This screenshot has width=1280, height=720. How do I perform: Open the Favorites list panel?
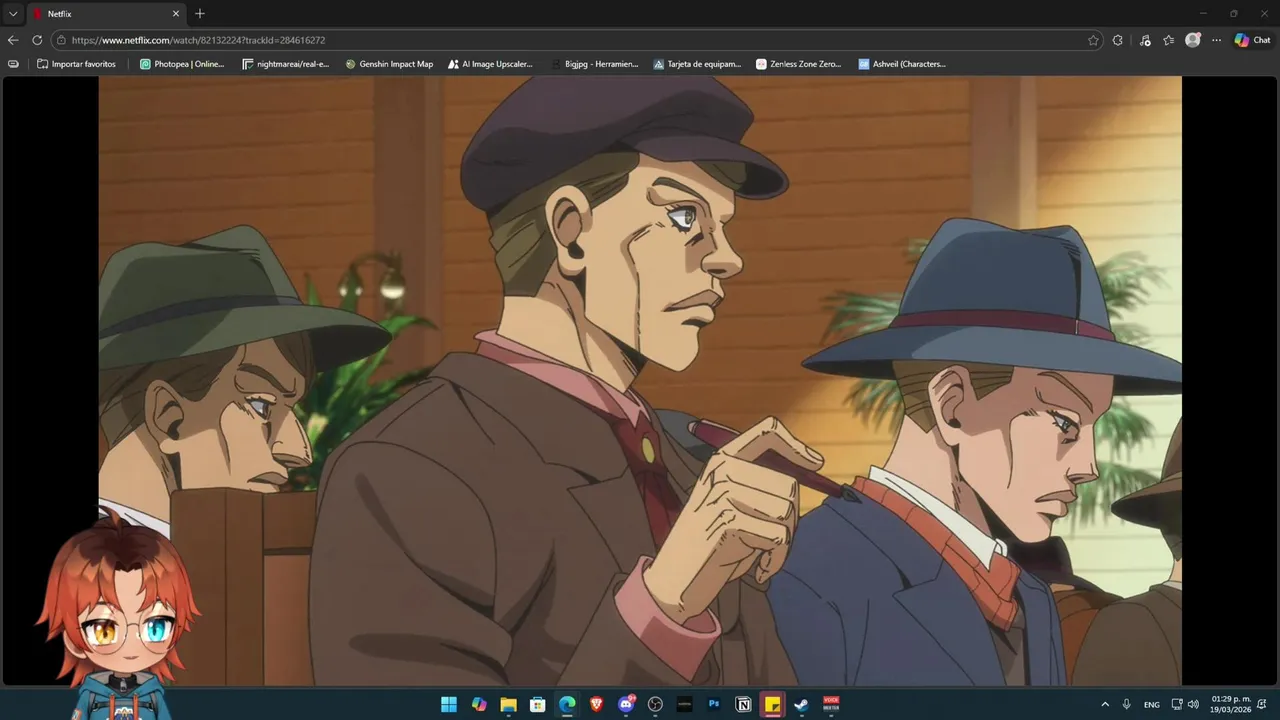1168,40
